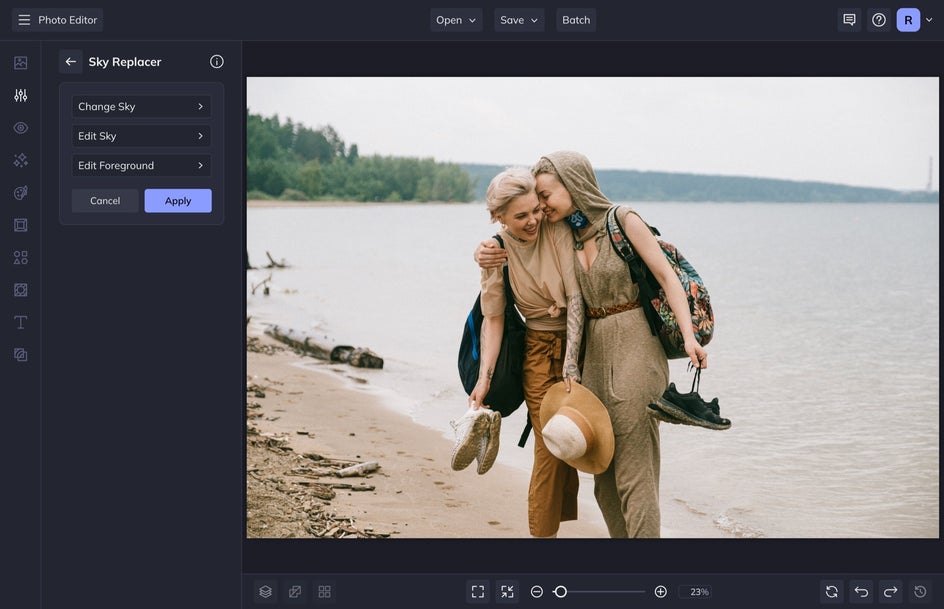Click the Redo arrow icon
This screenshot has width=944, height=609.
[890, 592]
